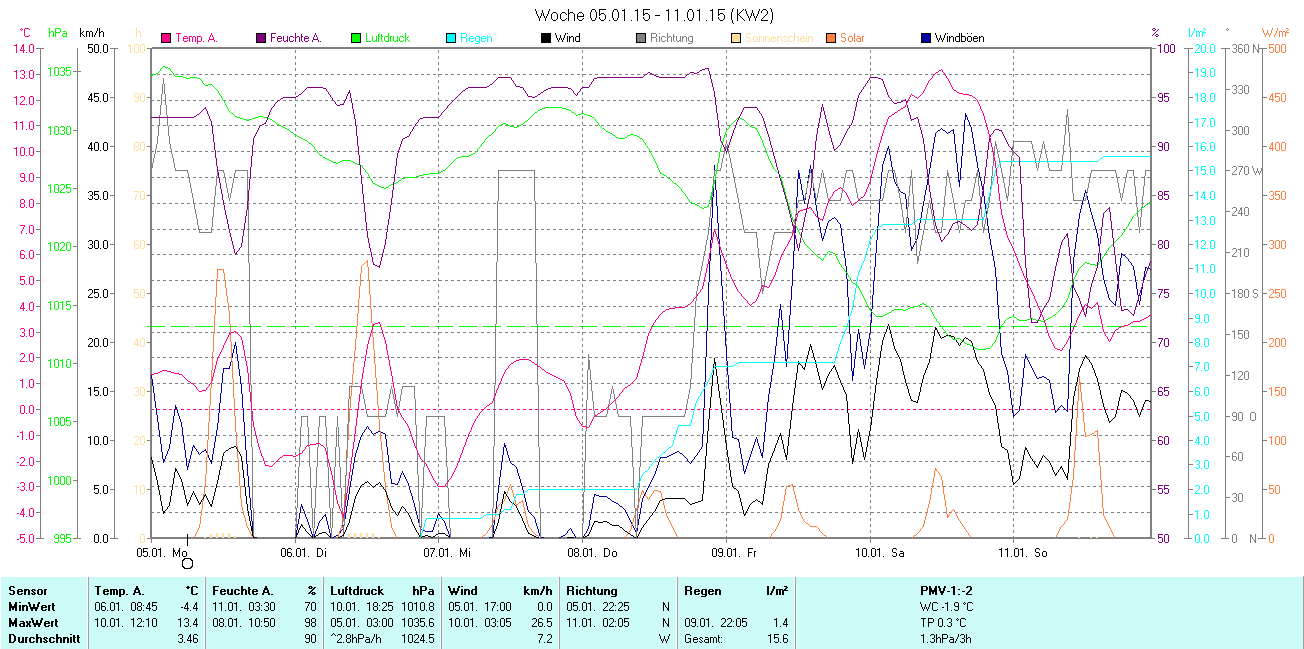Click the gray Richtung legend swatch
Screen dimensions: 1304x649
click(640, 39)
